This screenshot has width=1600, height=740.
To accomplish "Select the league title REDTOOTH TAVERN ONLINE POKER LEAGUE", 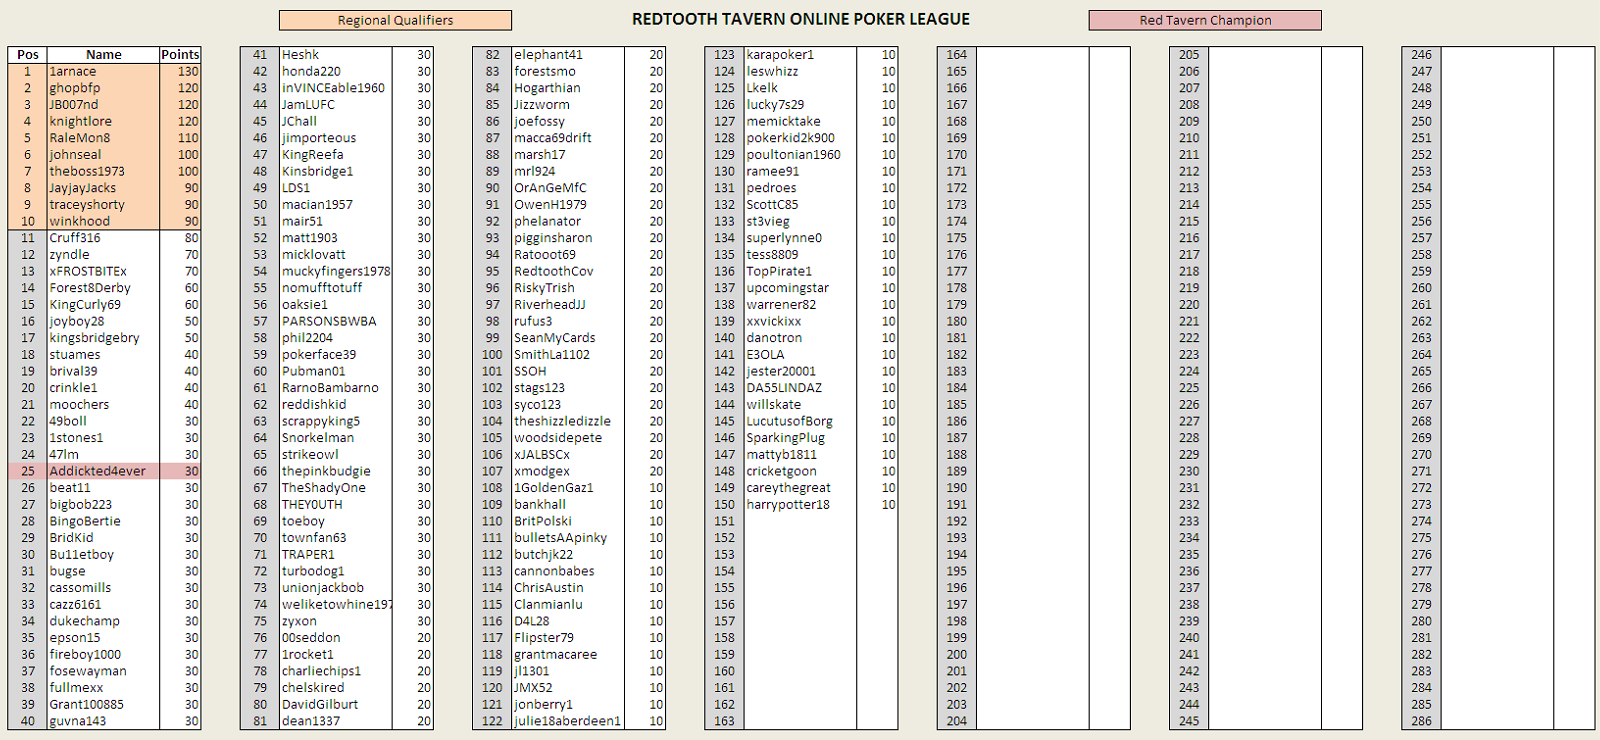I will pyautogui.click(x=801, y=19).
